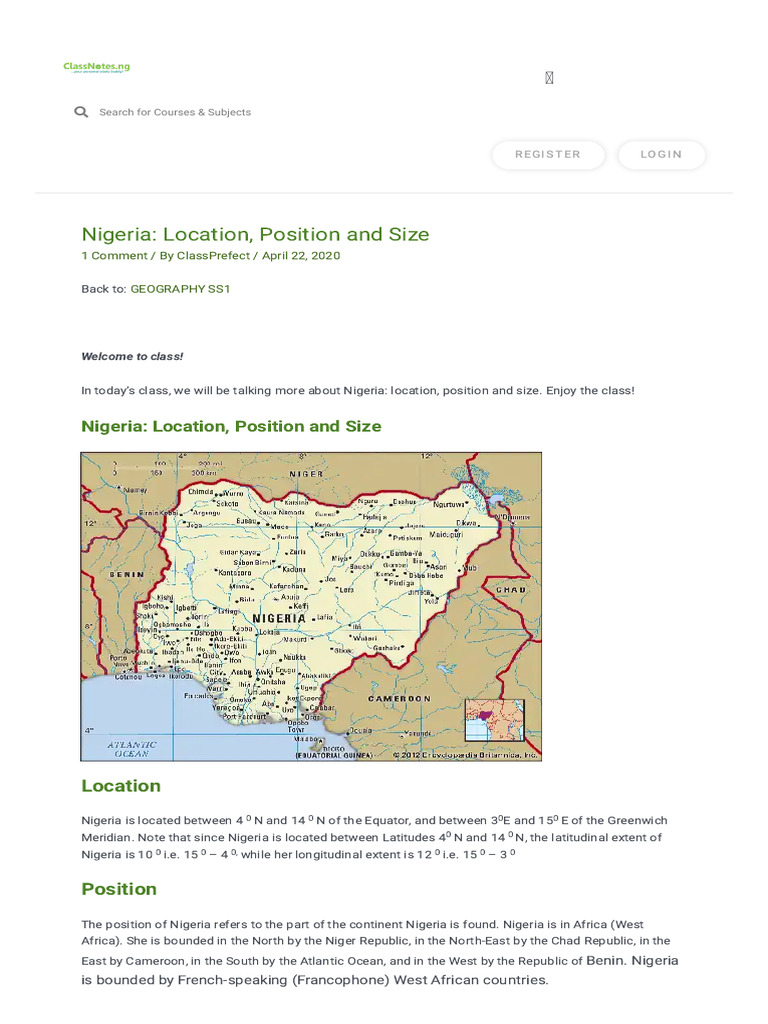Image resolution: width=768 pixels, height=1024 pixels.
Task: Click the Position section heading
Action: click(119, 889)
